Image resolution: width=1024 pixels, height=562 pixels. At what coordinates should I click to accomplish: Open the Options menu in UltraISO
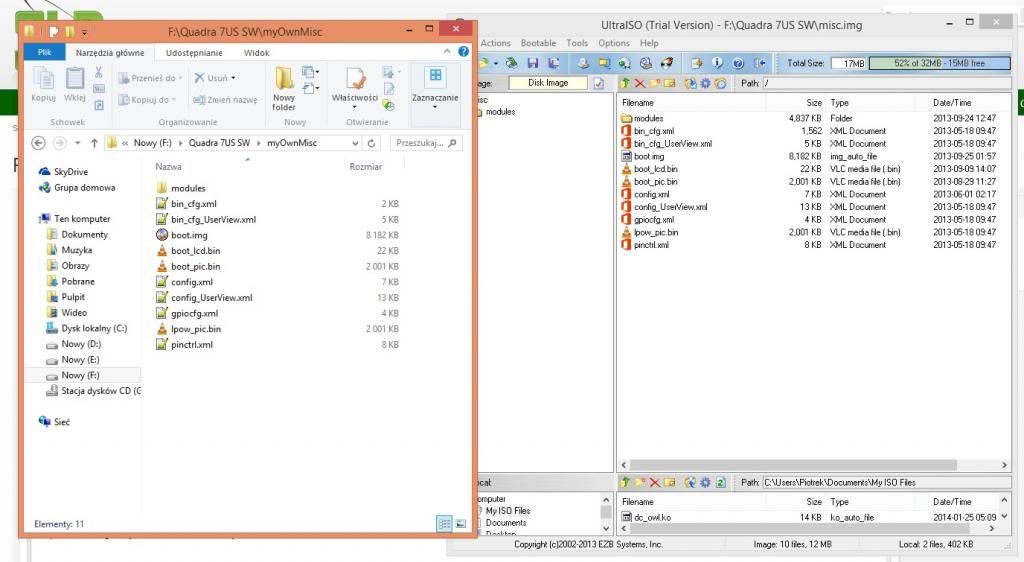tap(614, 43)
